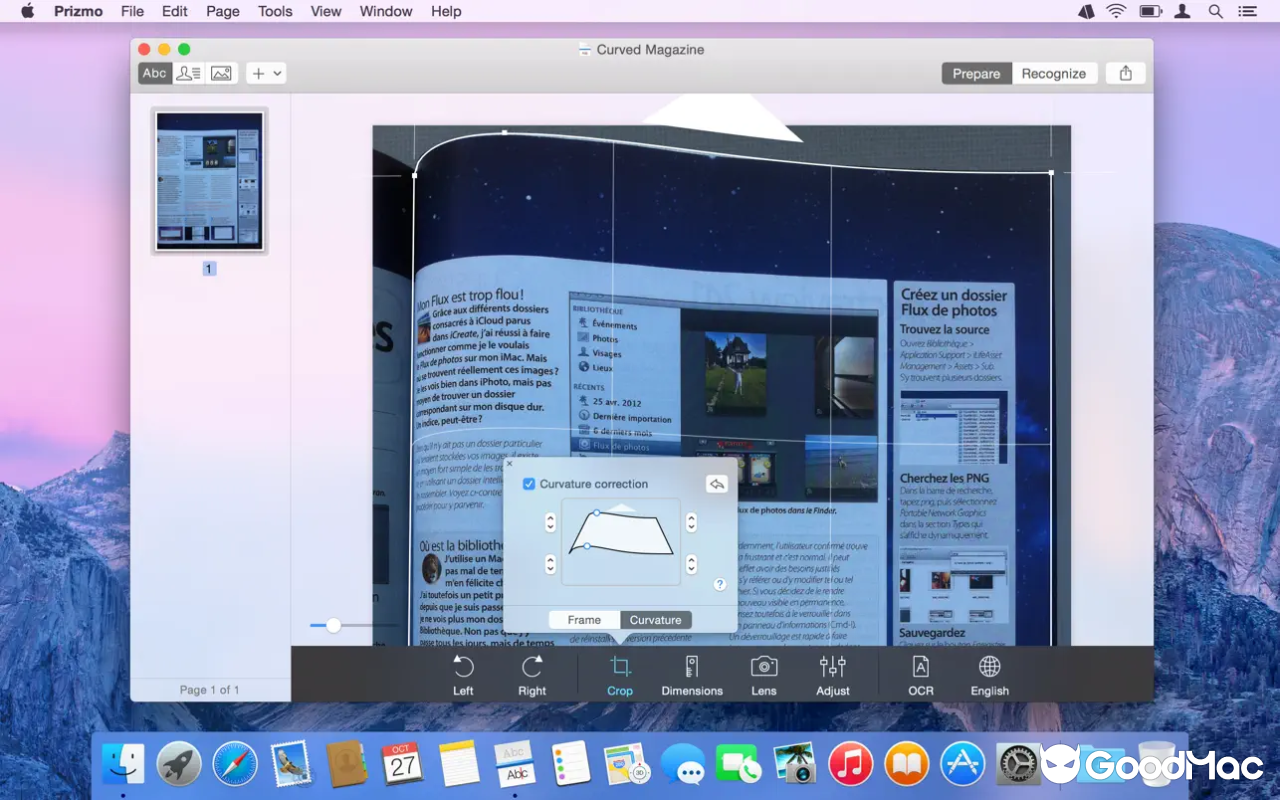The image size is (1280, 800).
Task: Open the Lens correction tool
Action: (x=764, y=675)
